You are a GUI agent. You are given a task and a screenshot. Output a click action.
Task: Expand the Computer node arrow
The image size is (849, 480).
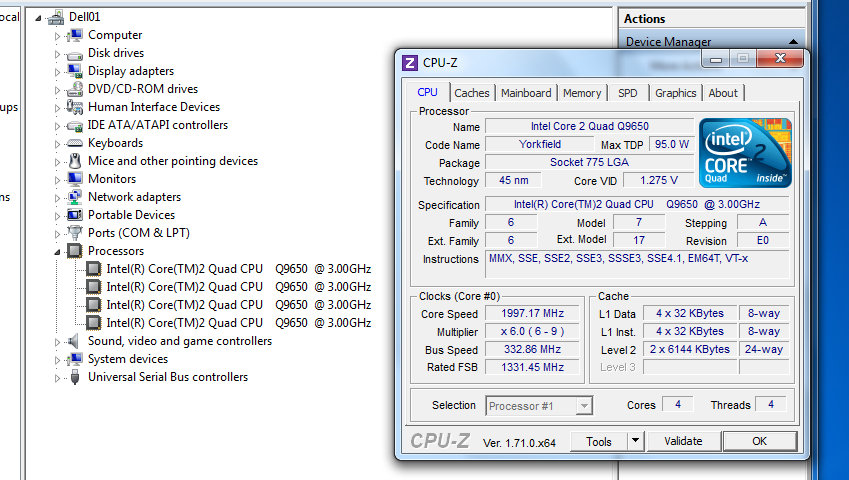57,36
